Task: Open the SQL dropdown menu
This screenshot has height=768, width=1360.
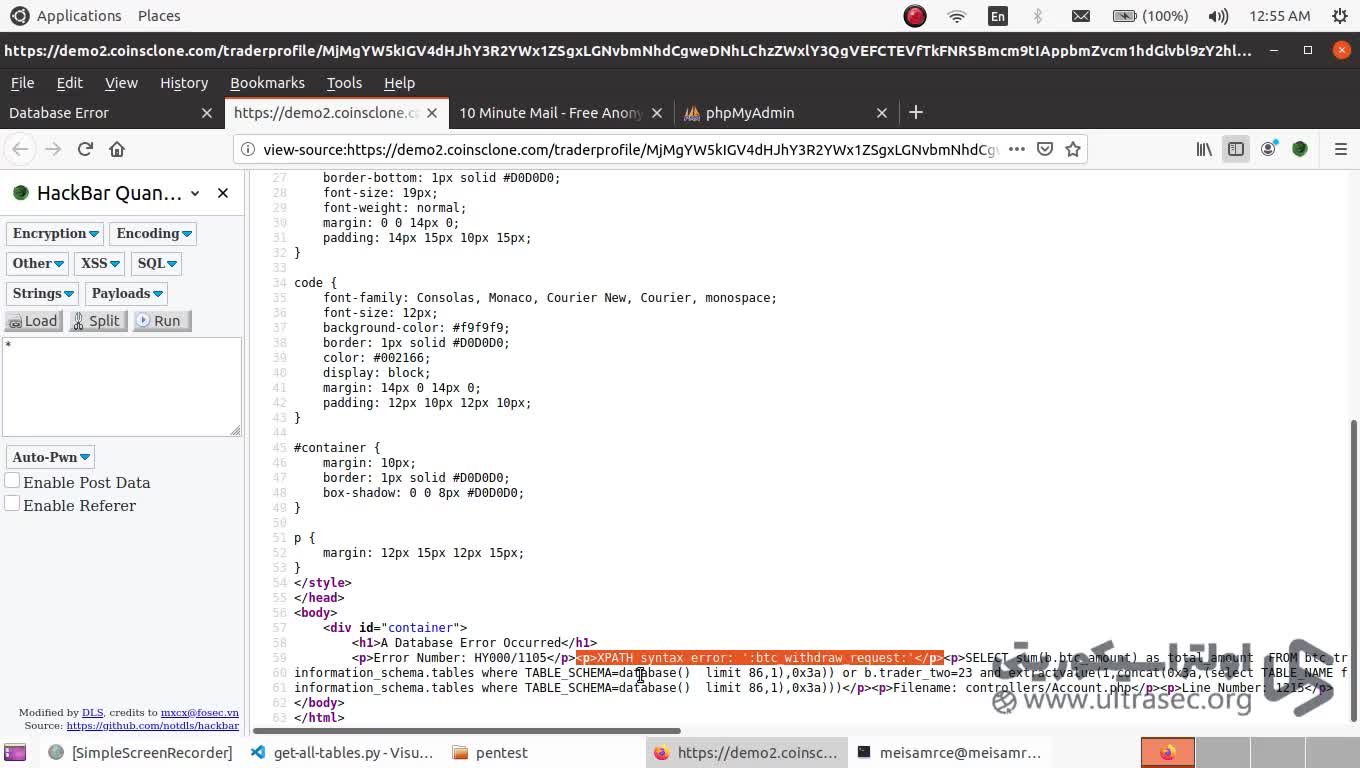Action: (x=157, y=263)
